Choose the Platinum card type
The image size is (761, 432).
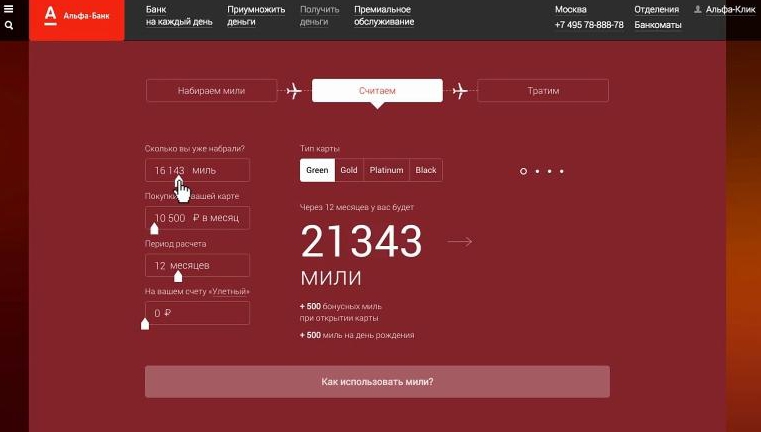coord(386,170)
